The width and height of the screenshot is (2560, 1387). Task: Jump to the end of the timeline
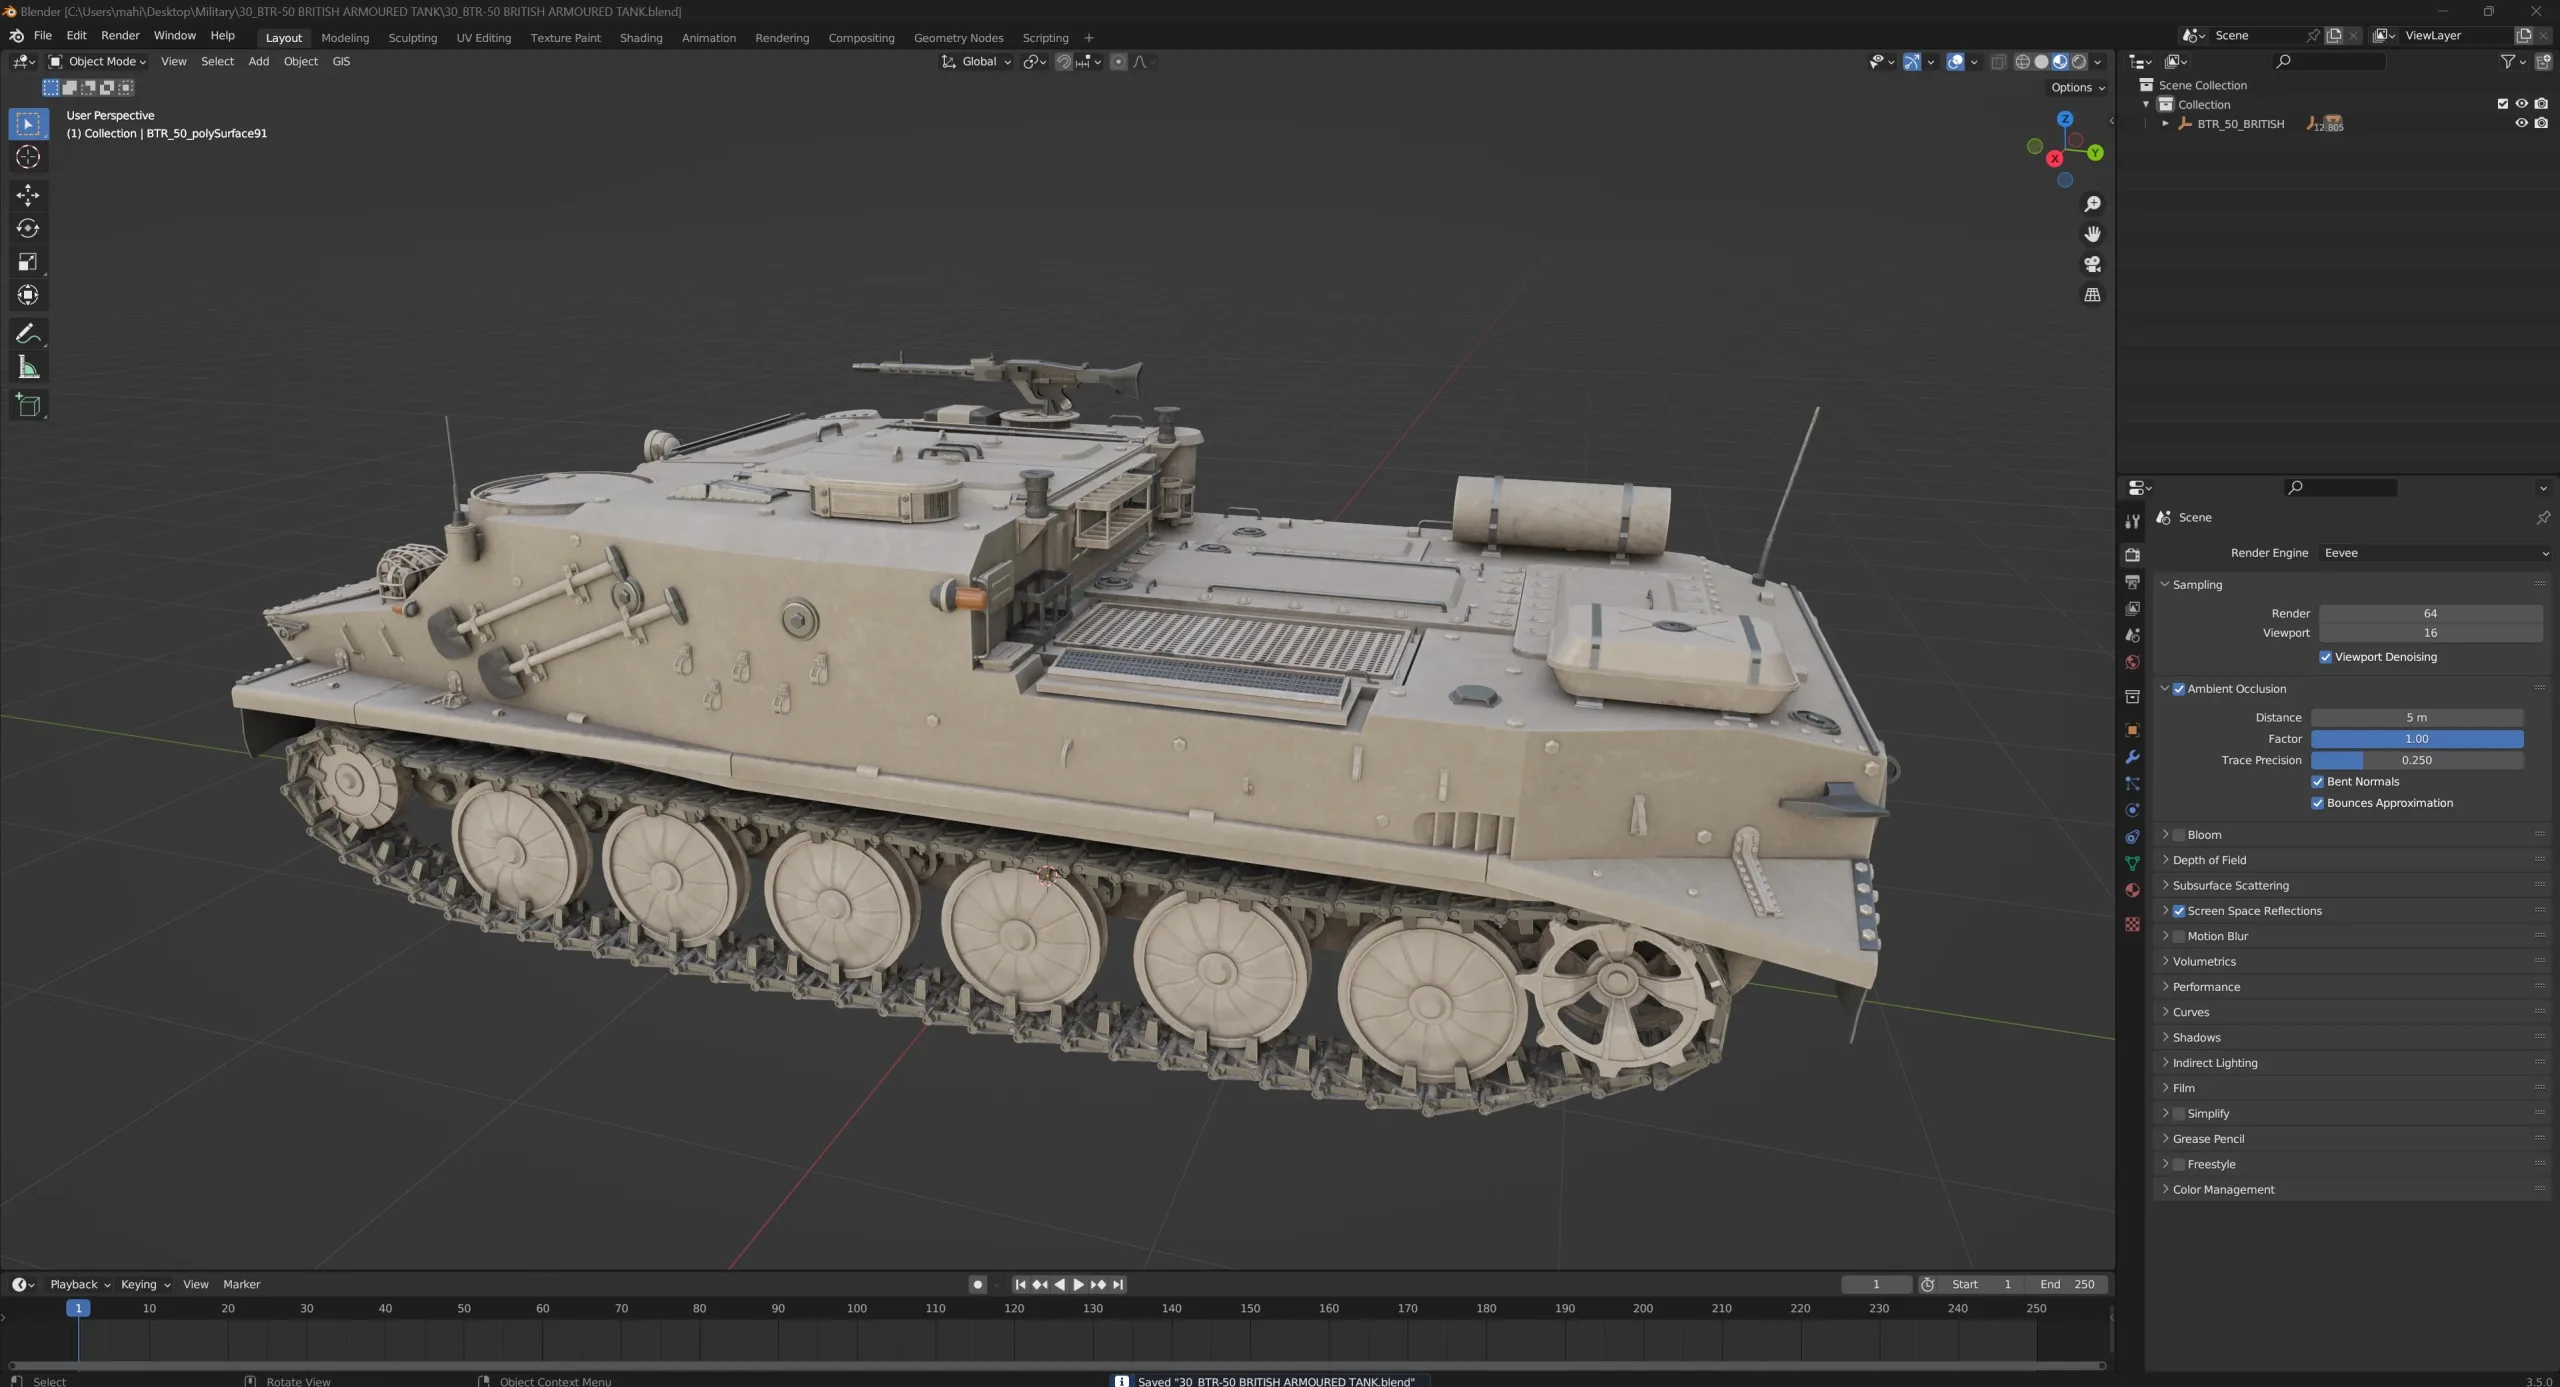1118,1285
